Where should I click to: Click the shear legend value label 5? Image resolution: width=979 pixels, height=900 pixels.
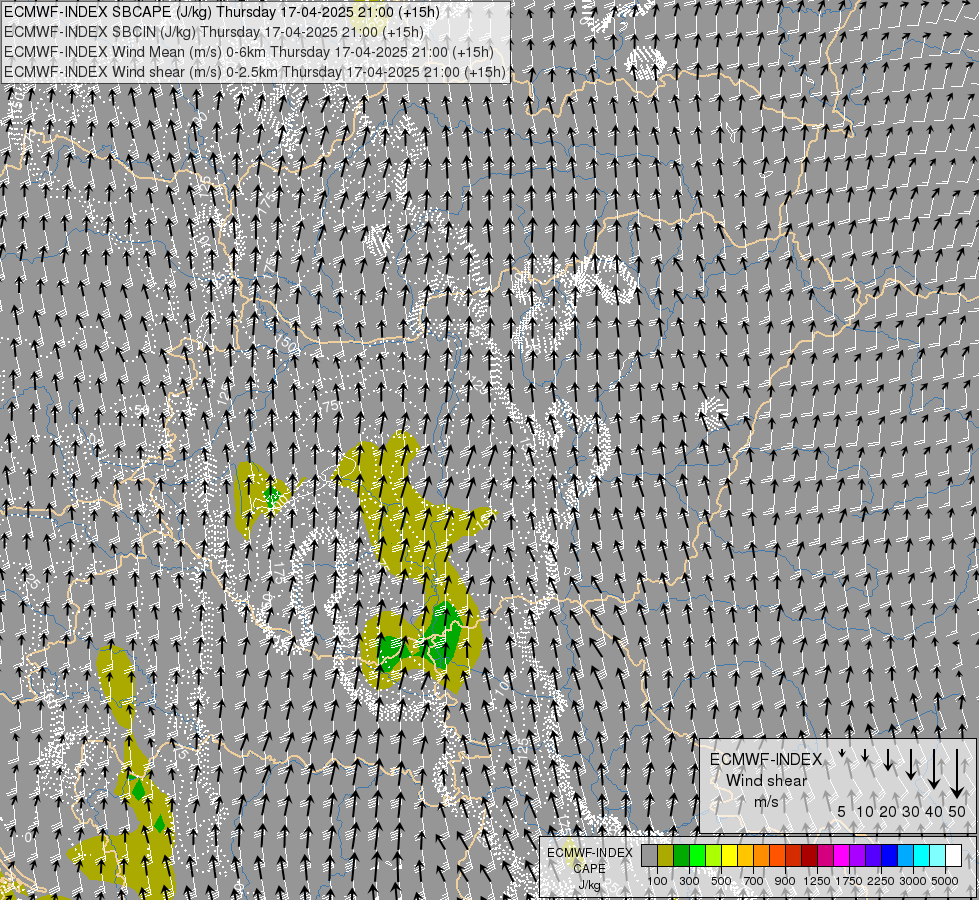[842, 811]
